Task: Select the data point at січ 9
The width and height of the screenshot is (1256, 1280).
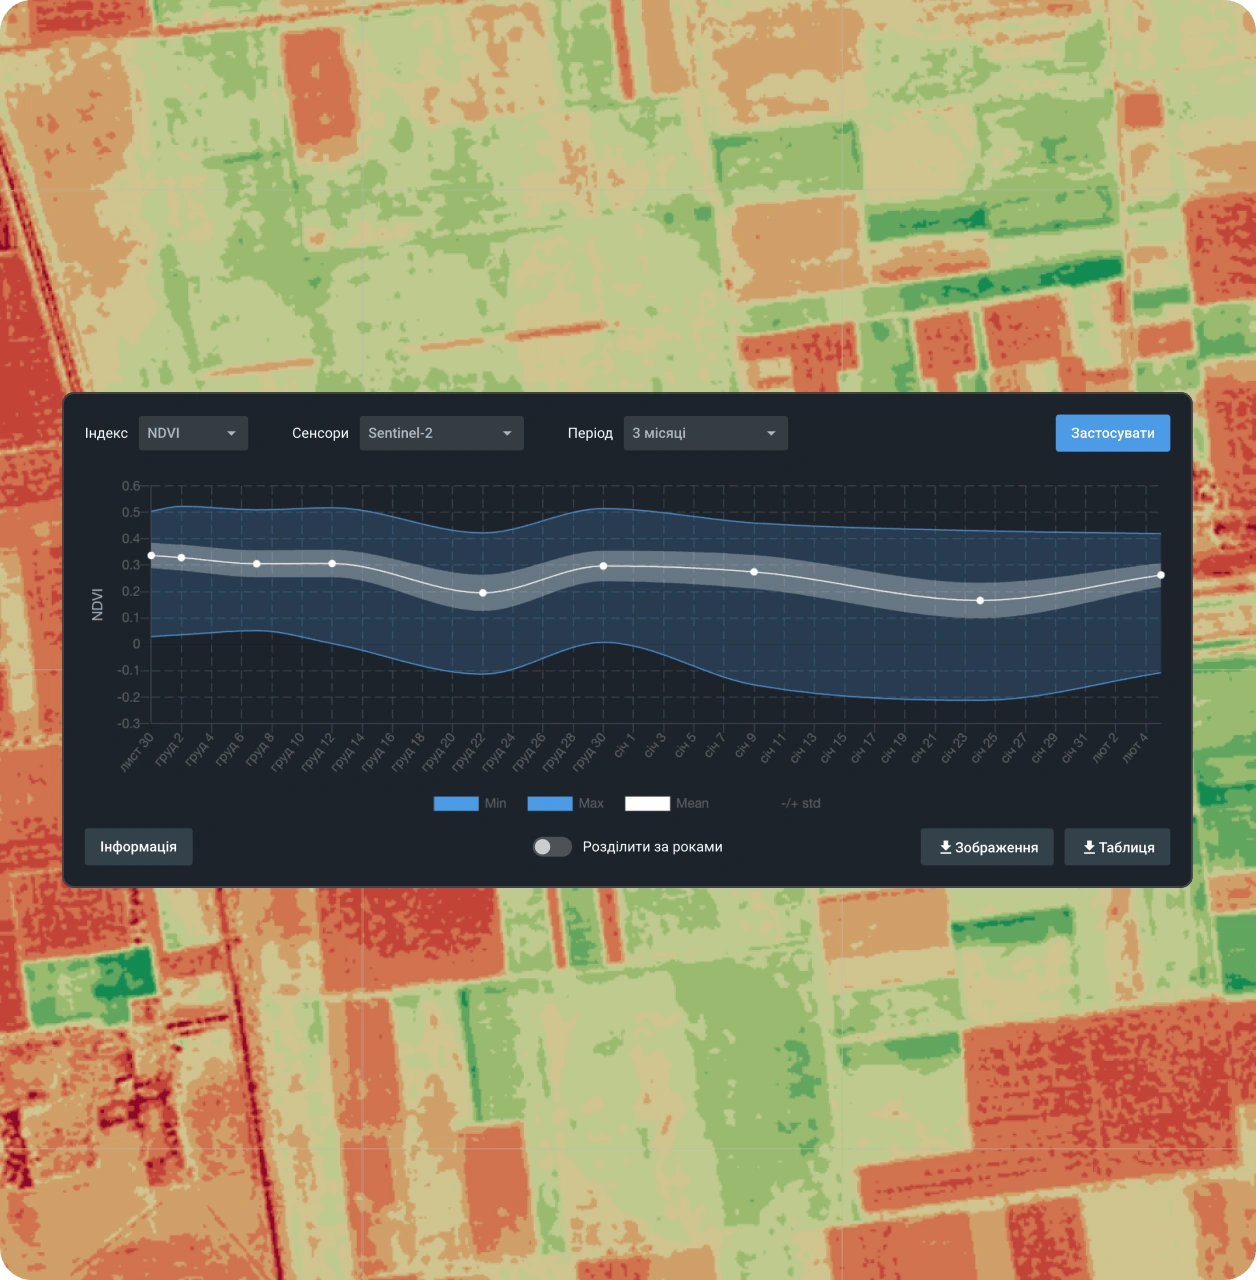Action: [x=754, y=572]
